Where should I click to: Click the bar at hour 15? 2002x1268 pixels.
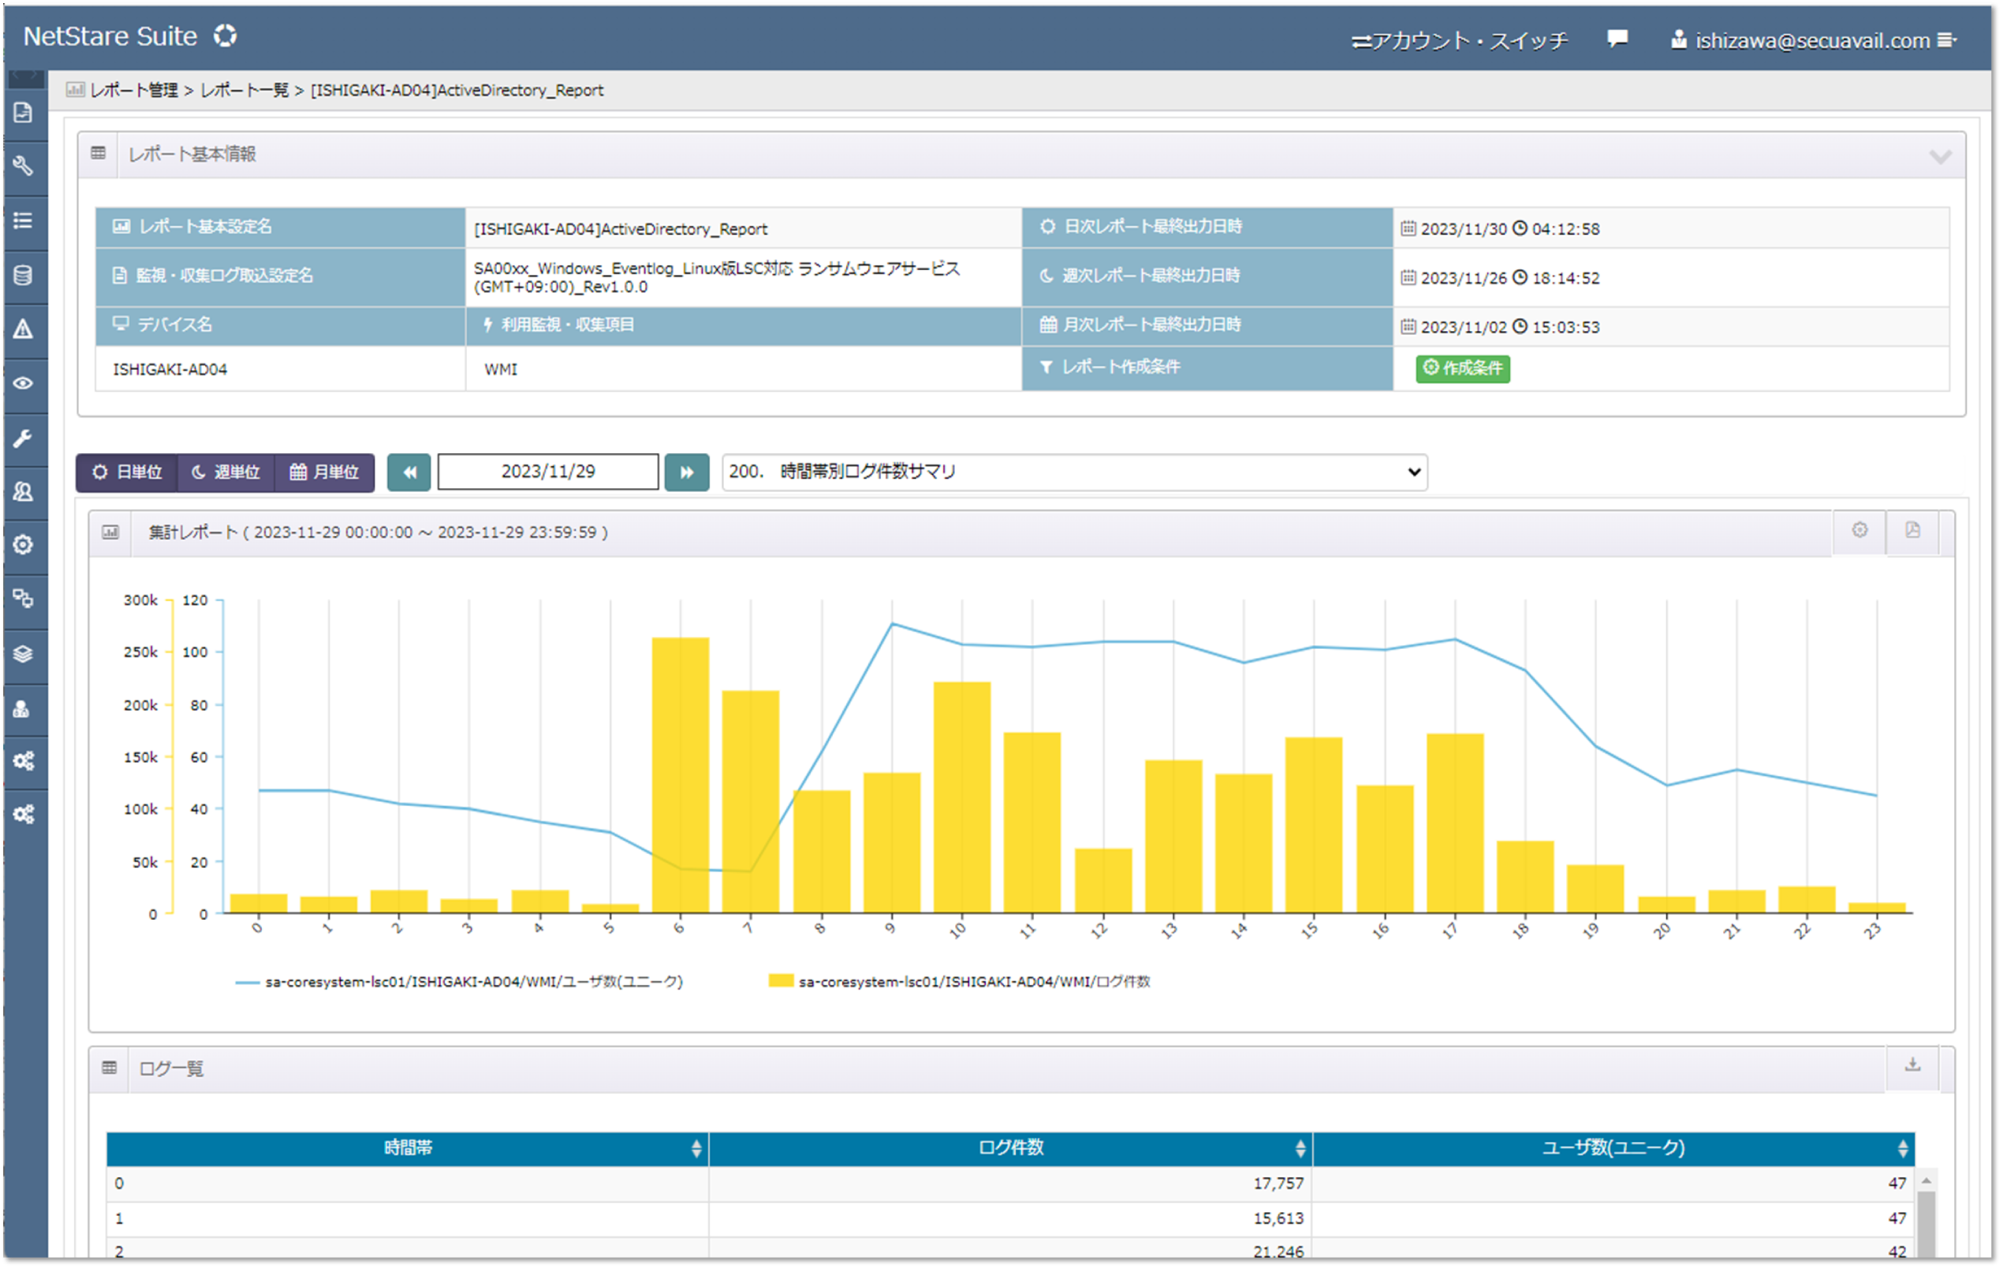1314,825
